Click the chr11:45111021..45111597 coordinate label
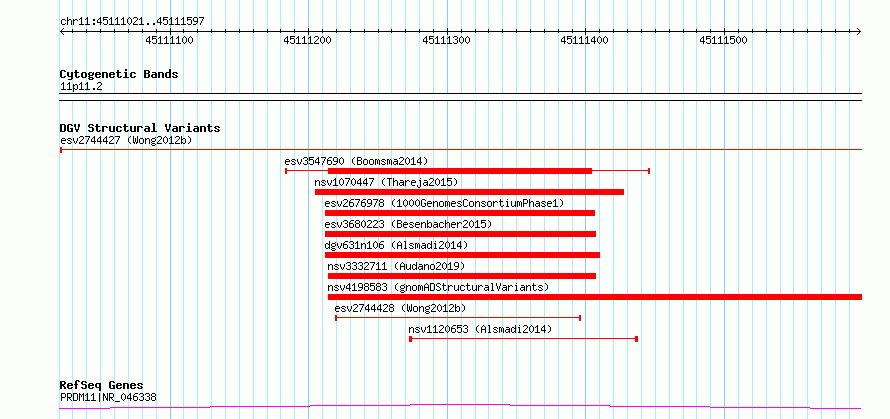890x419 pixels. point(132,22)
